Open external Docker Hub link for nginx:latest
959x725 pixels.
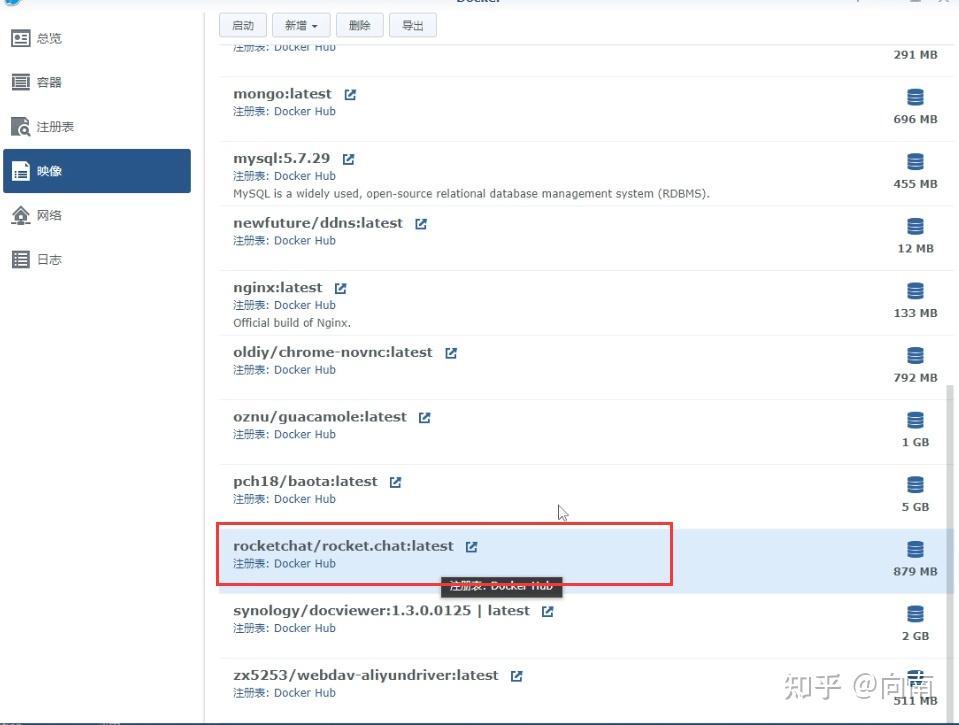coord(340,286)
